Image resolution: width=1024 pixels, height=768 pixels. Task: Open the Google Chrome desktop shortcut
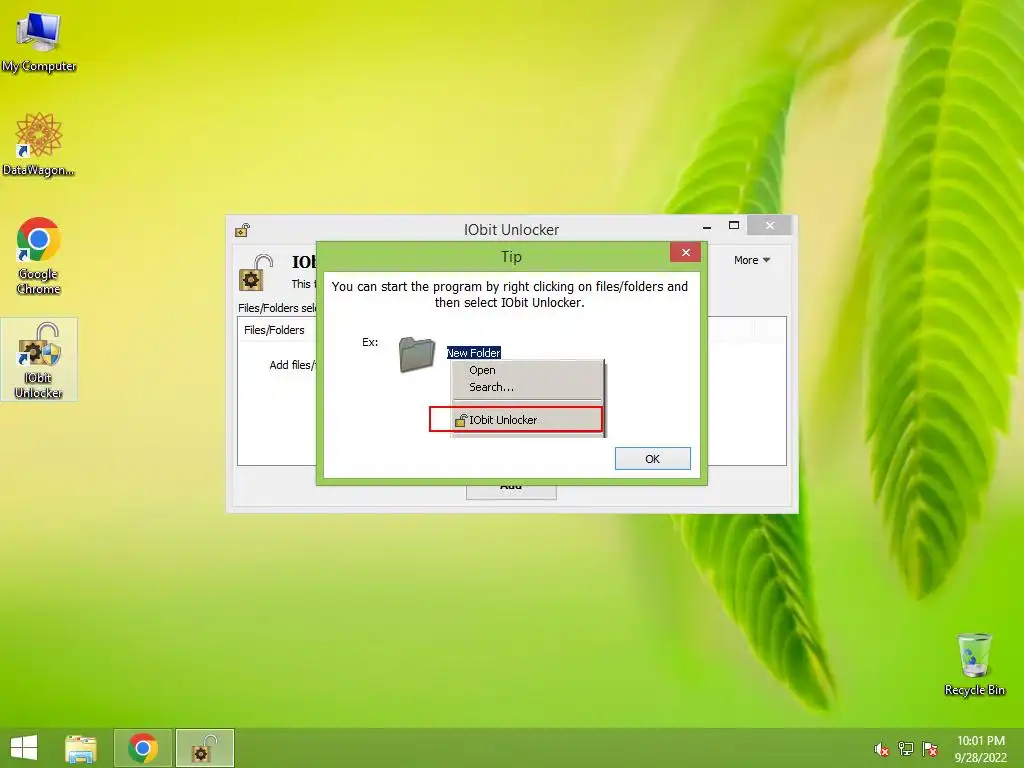pyautogui.click(x=39, y=256)
